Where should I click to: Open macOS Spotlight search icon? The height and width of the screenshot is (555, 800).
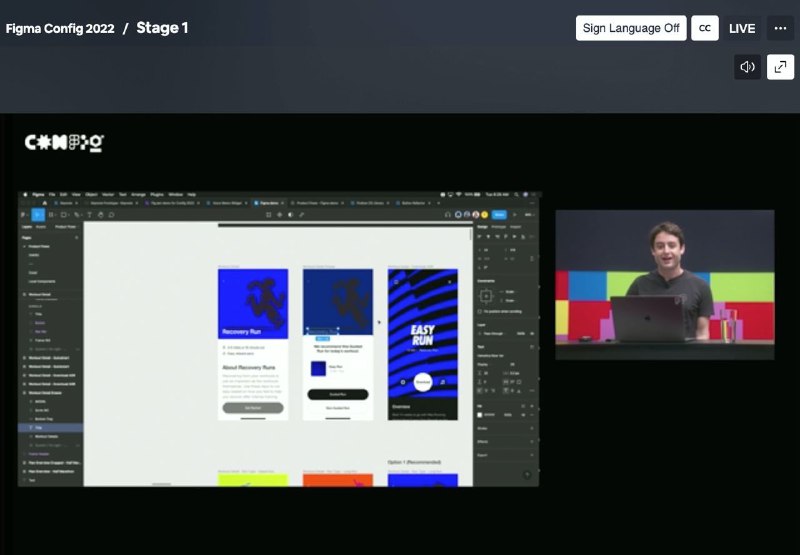click(516, 194)
